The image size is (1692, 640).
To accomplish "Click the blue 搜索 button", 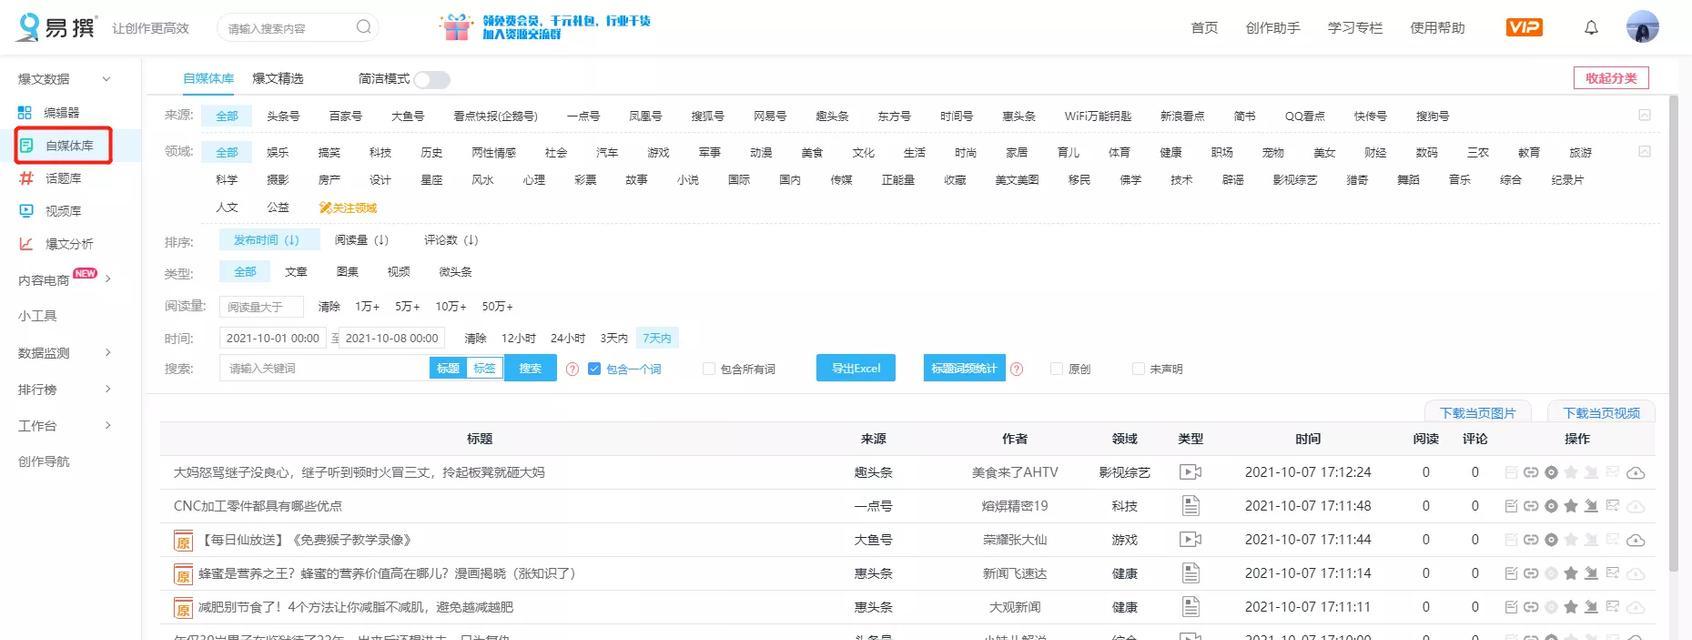I will click(x=530, y=369).
